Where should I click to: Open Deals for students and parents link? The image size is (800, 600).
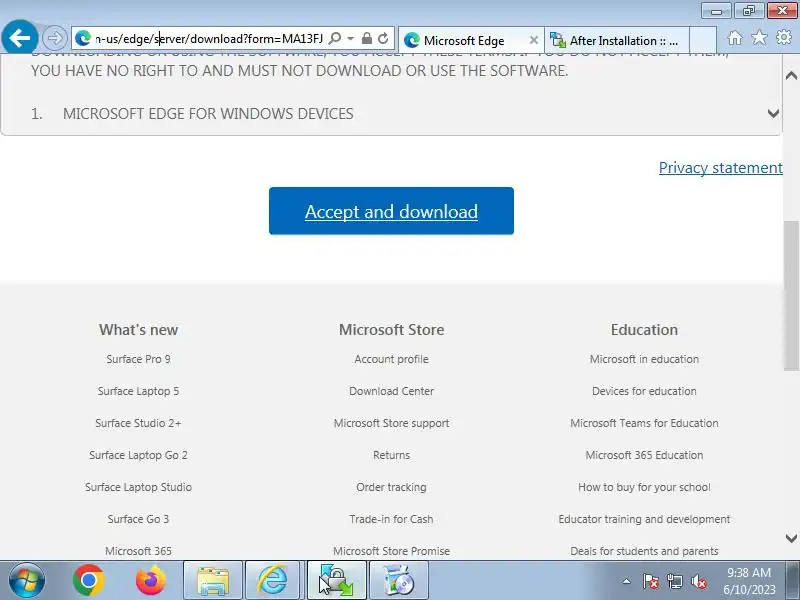(x=644, y=551)
